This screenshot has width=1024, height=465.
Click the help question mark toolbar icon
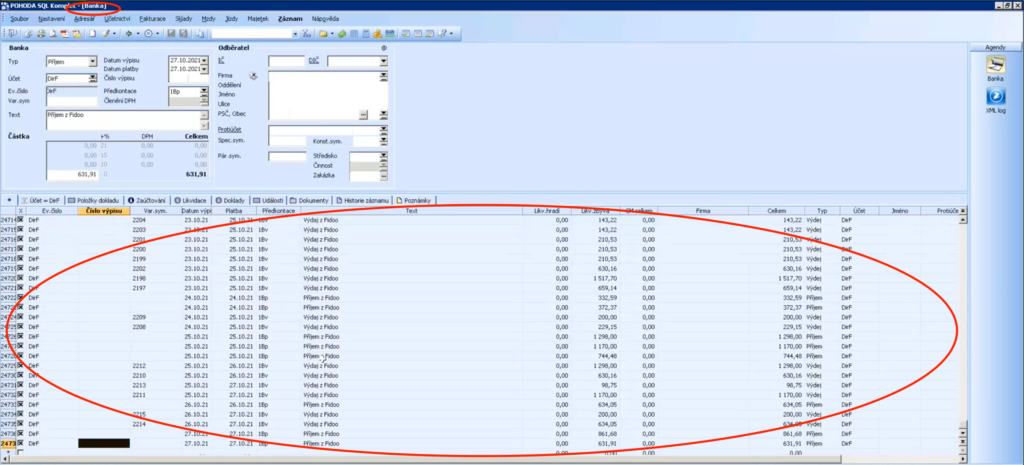pyautogui.click(x=440, y=33)
